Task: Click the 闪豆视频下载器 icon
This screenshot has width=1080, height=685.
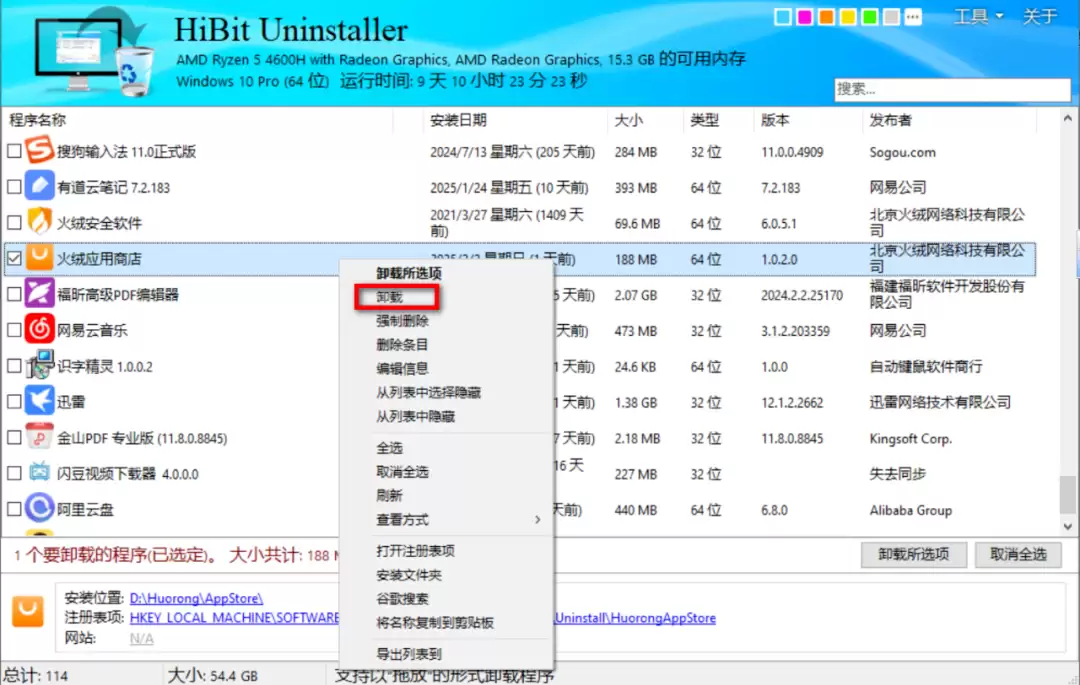Action: (39, 472)
